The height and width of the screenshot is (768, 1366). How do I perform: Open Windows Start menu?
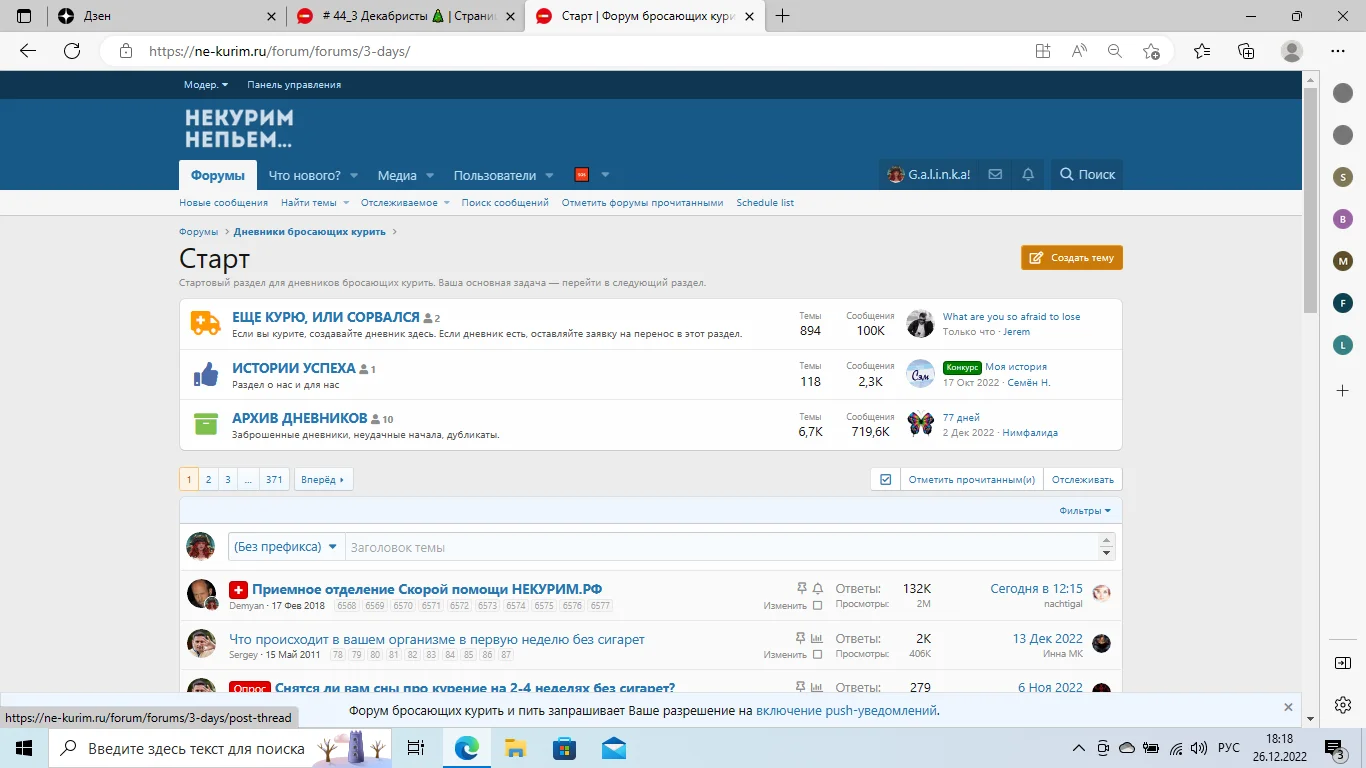tap(24, 748)
